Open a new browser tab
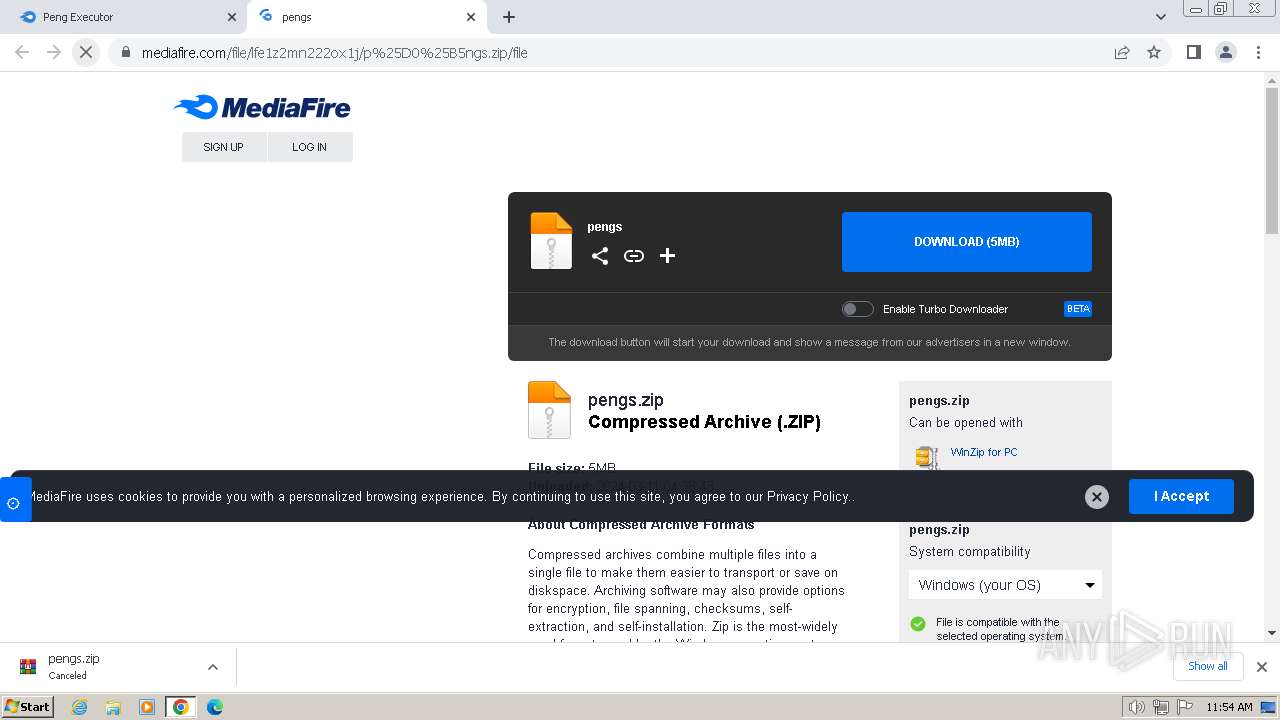The width and height of the screenshot is (1280, 720). pyautogui.click(x=509, y=17)
